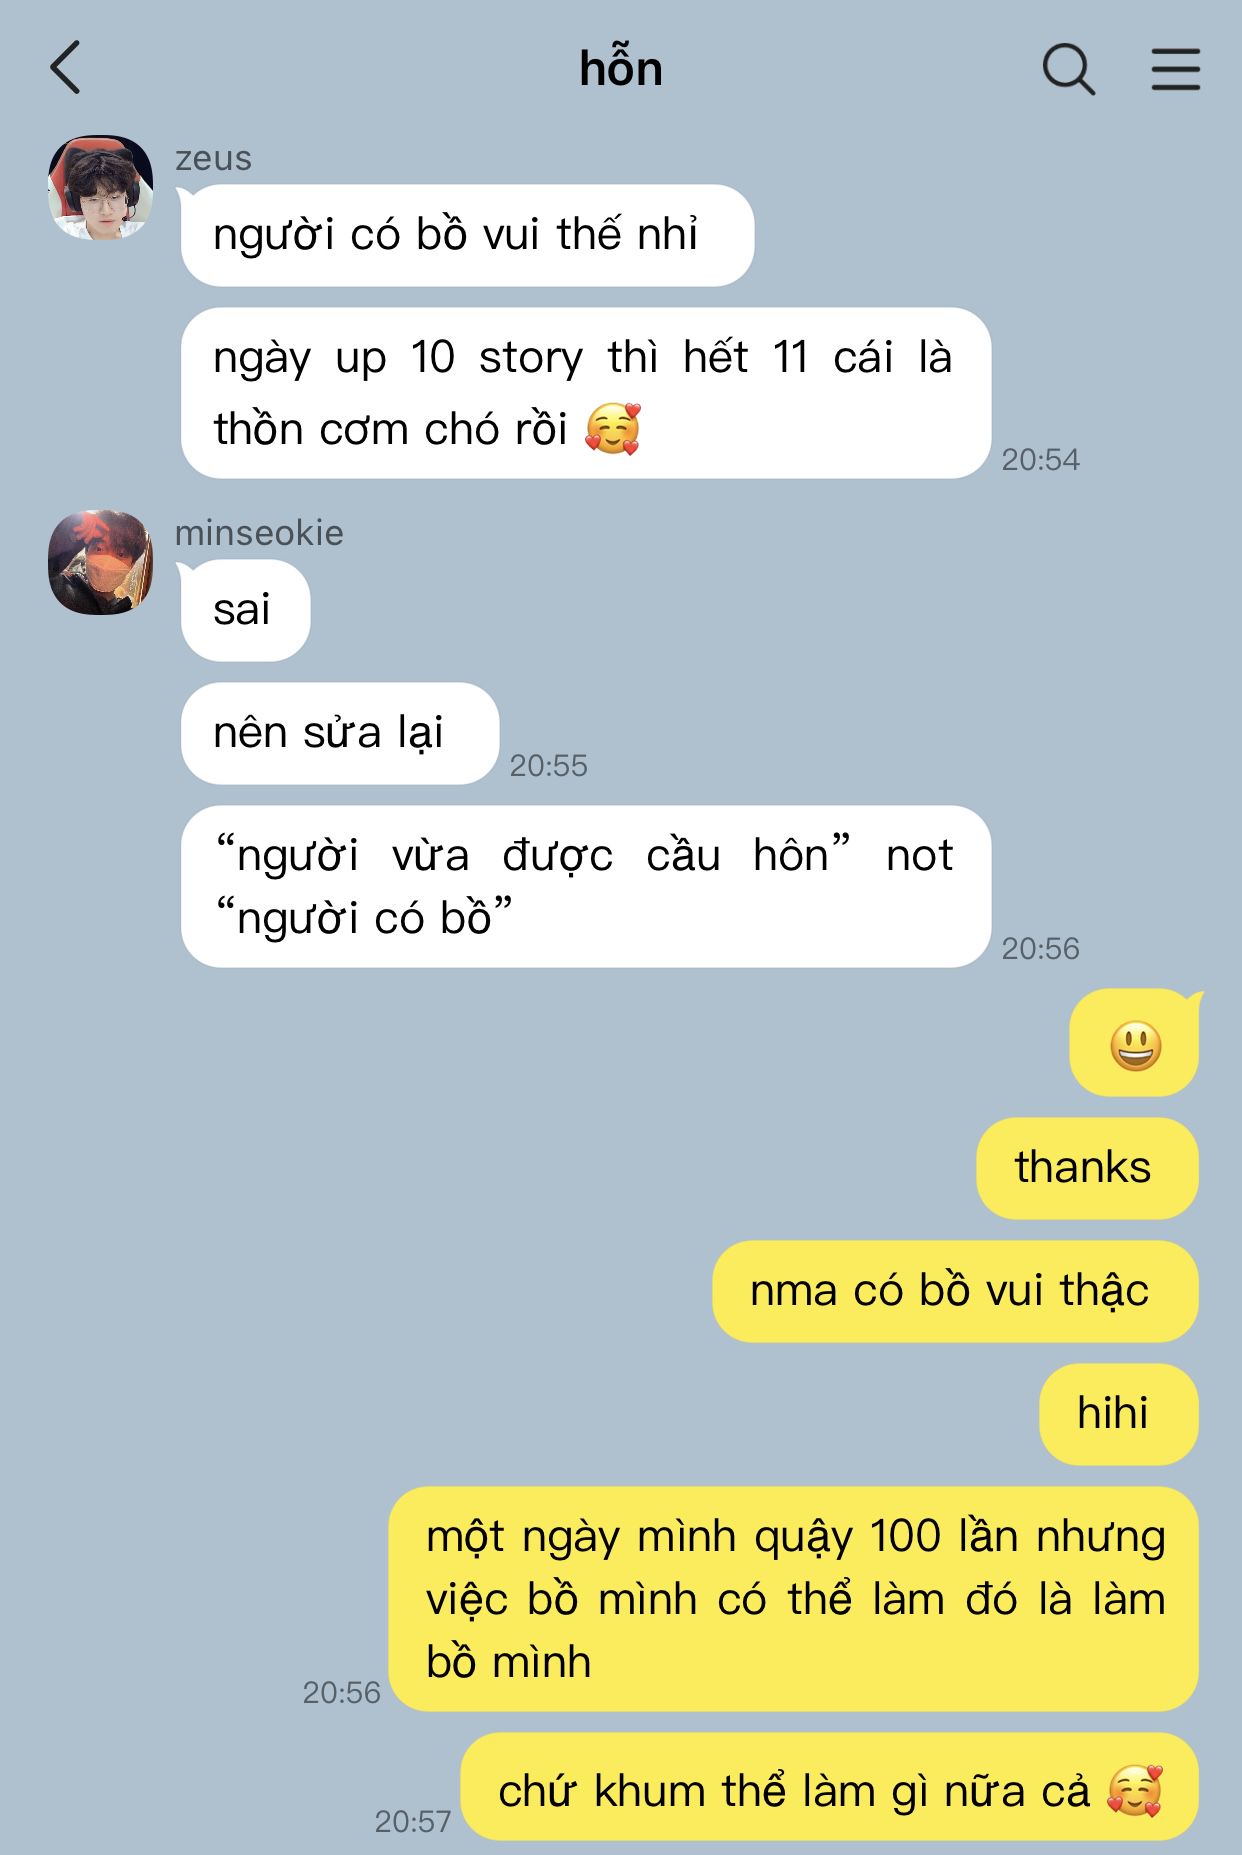This screenshot has height=1855, width=1242.
Task: Select the "người có bồ vui thế nhỉ" message
Action: click(x=467, y=235)
